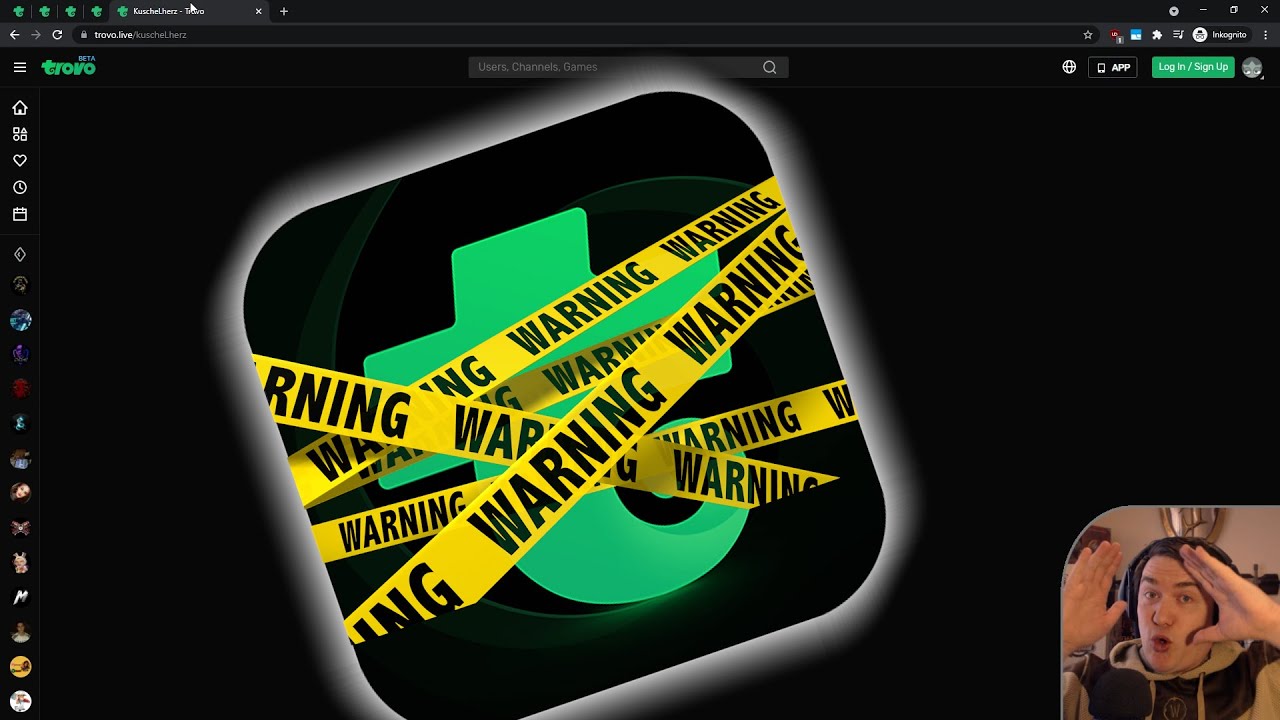
Task: Open watch history clock icon
Action: click(20, 188)
